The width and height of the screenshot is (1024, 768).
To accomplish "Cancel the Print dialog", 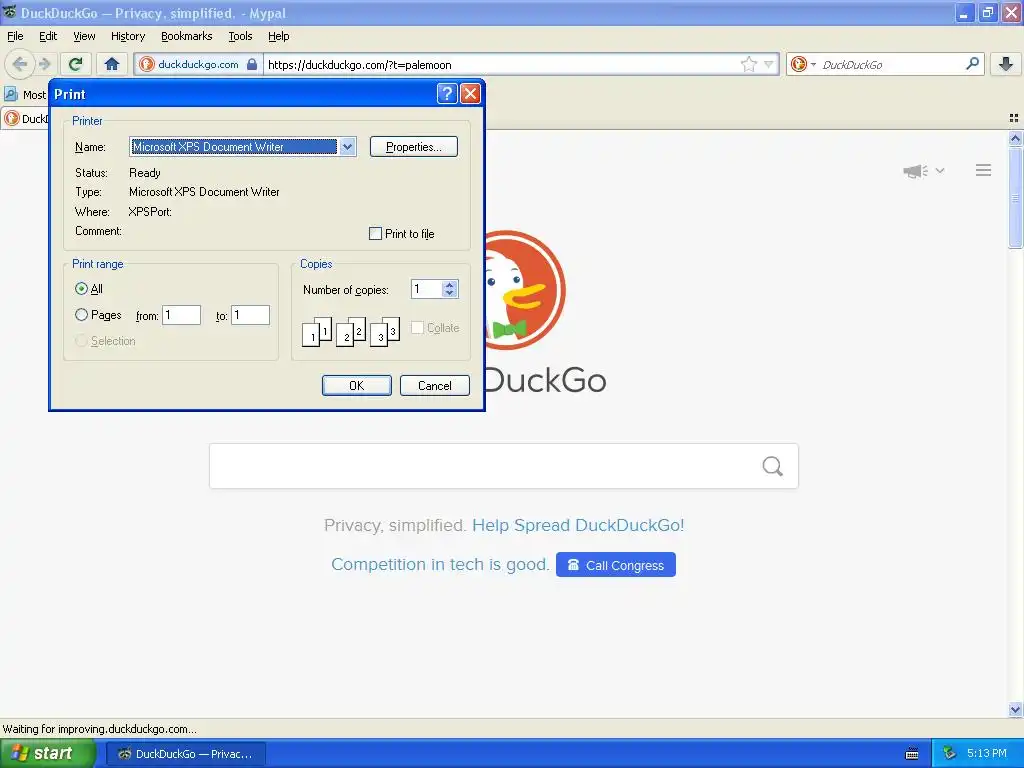I will [x=434, y=385].
